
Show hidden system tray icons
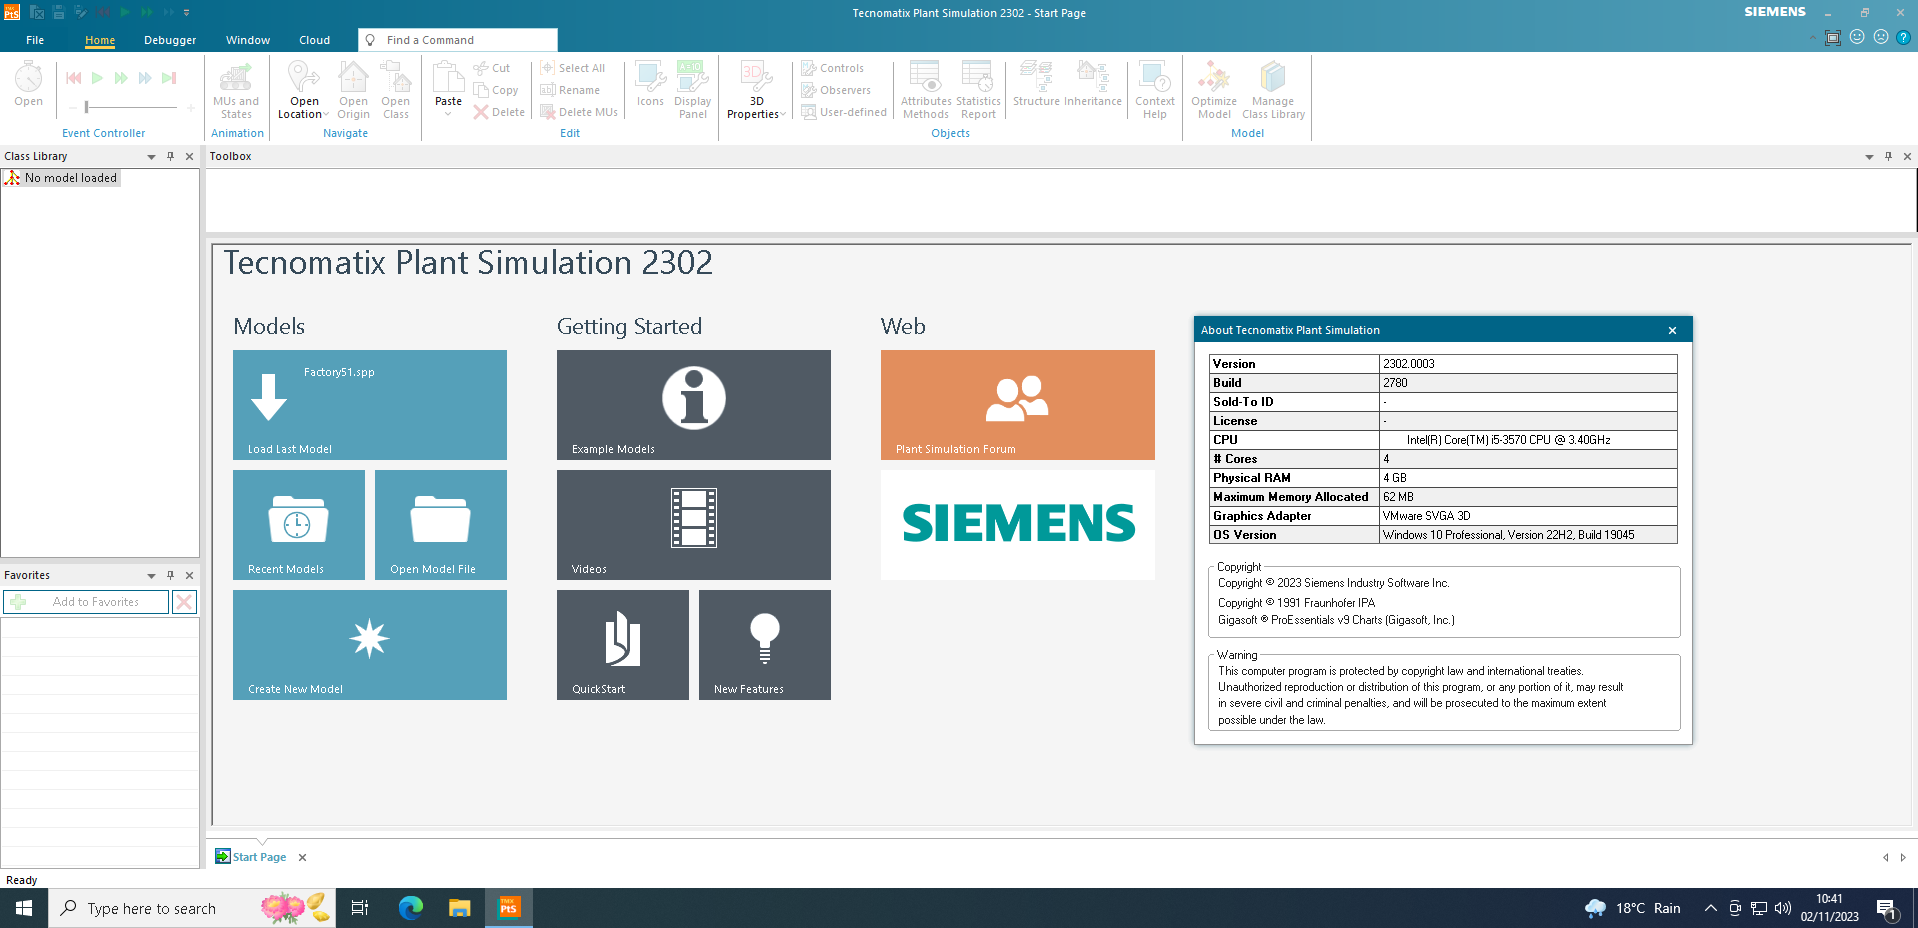[1711, 908]
